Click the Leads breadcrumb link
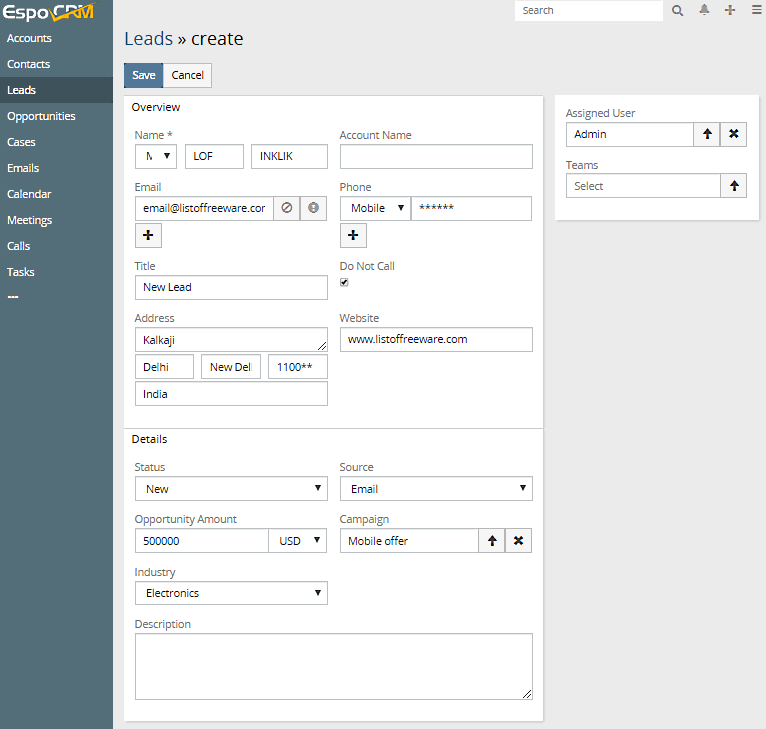This screenshot has height=729, width=766. pyautogui.click(x=149, y=39)
